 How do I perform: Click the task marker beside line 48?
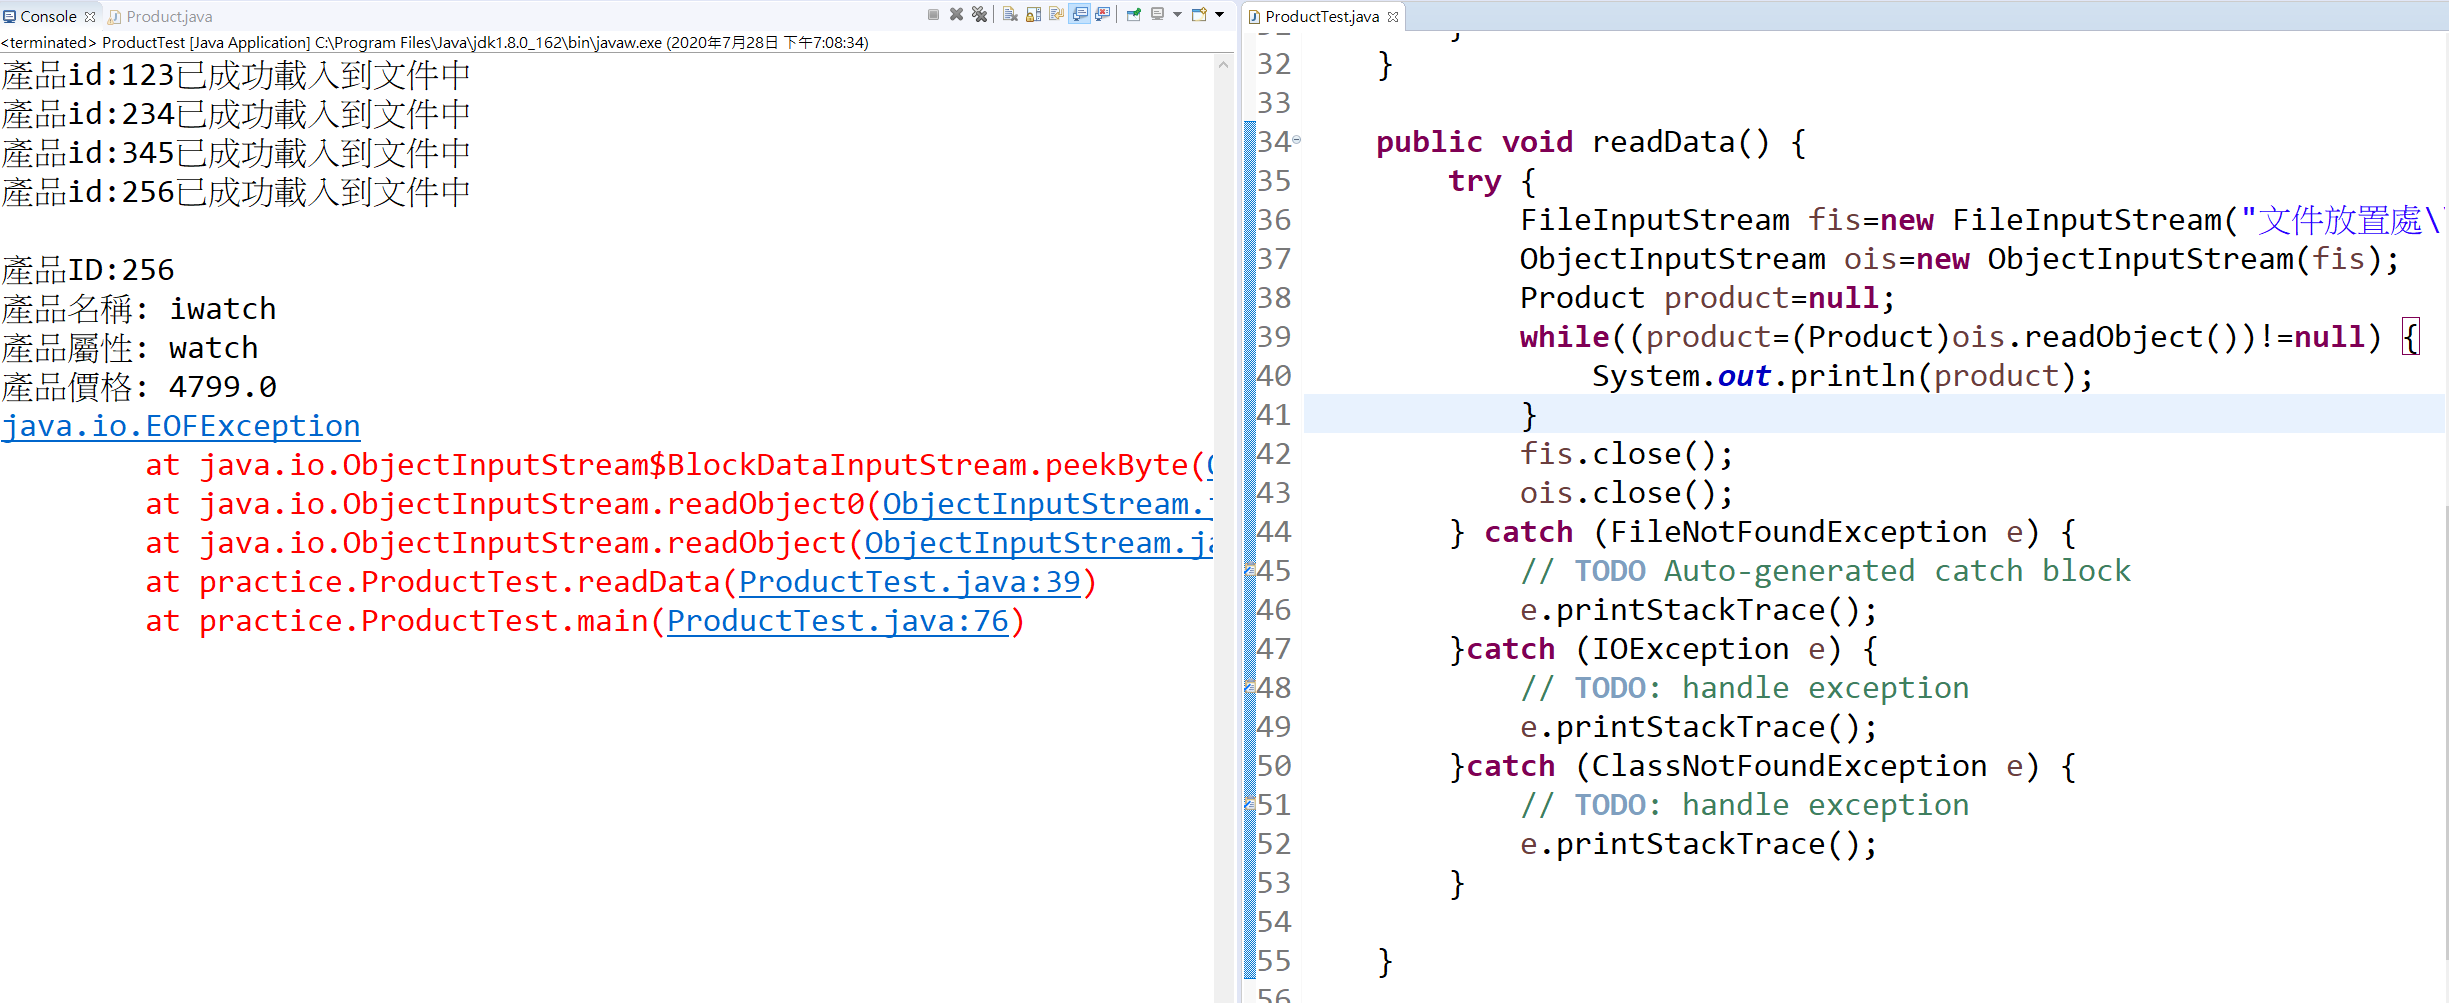[1249, 687]
